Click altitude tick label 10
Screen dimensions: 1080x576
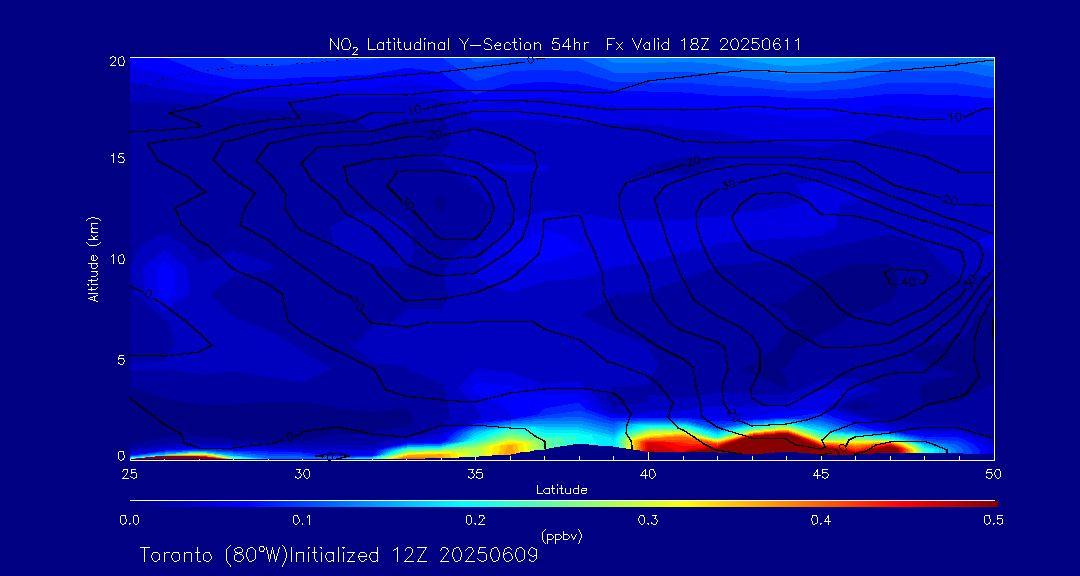118,258
